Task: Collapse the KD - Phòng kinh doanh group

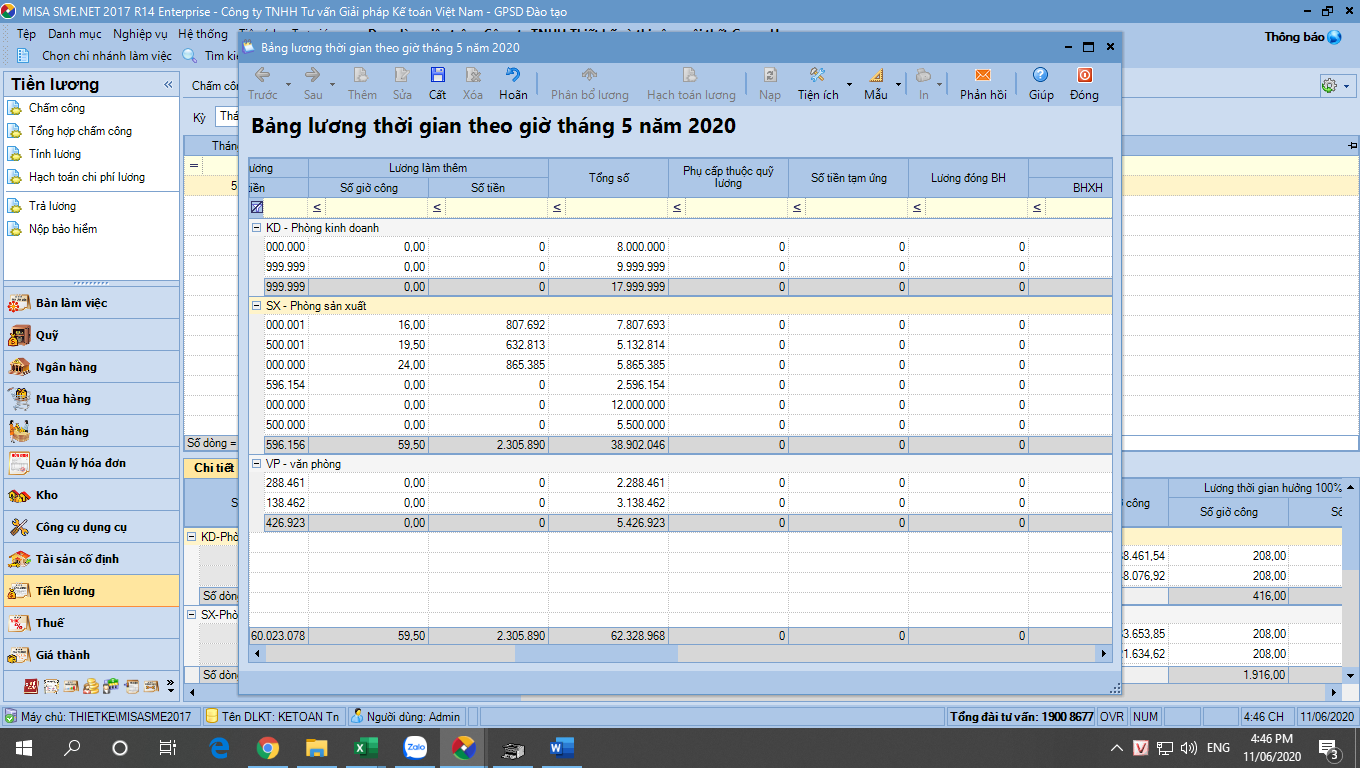Action: (x=257, y=228)
